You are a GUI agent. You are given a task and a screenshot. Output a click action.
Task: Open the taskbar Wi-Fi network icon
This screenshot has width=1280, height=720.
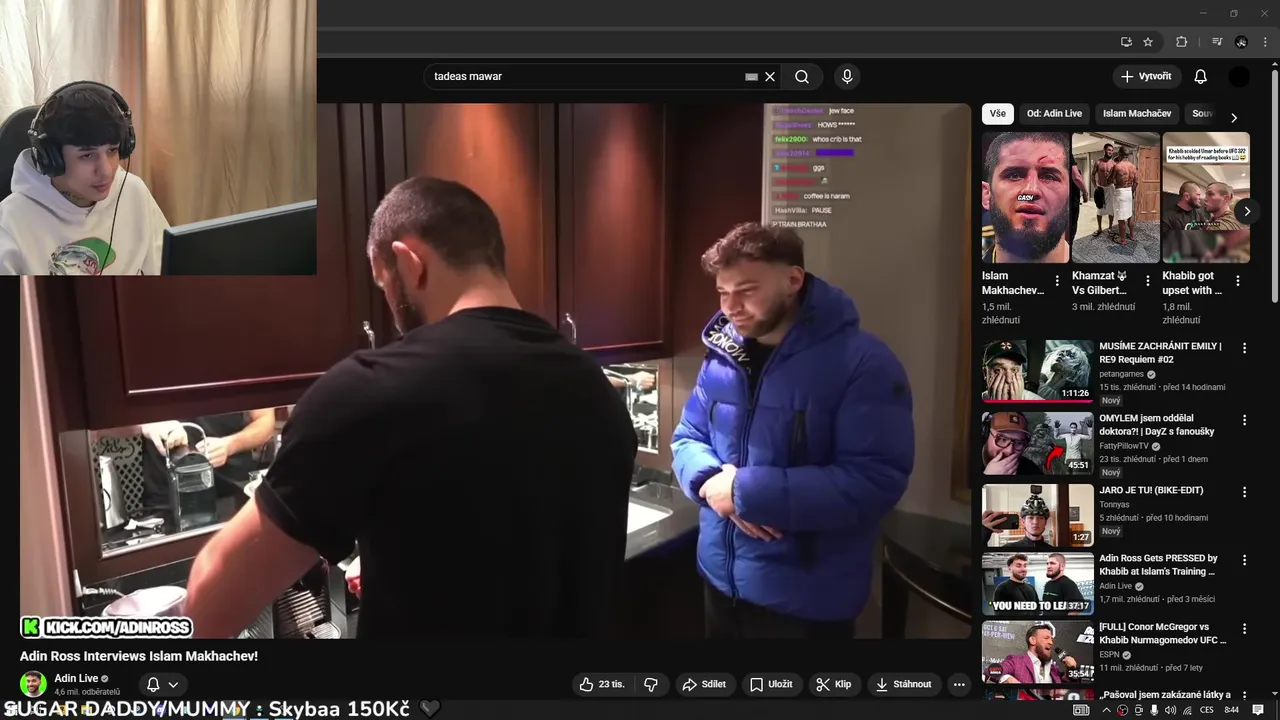pos(1187,710)
